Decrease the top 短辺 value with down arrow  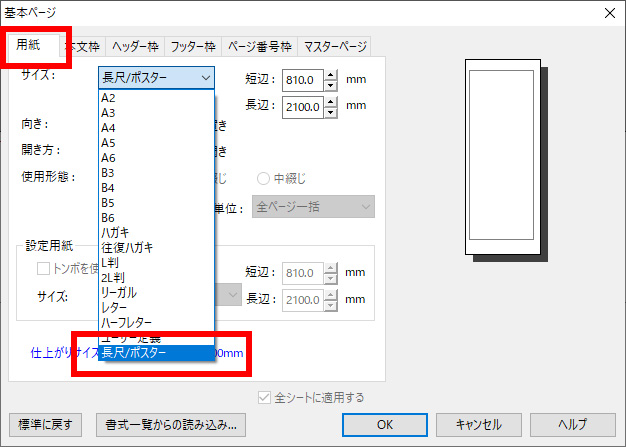click(x=331, y=85)
